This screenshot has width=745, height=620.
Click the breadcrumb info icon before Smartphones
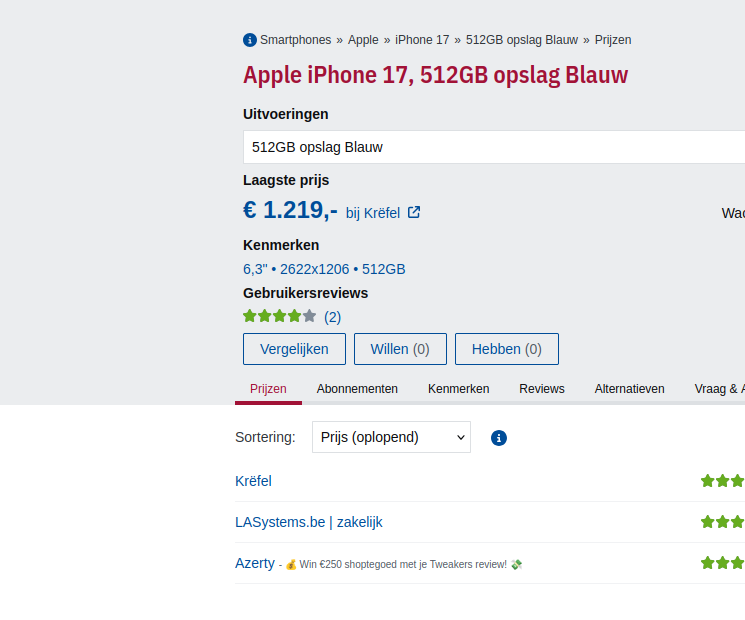pyautogui.click(x=250, y=40)
